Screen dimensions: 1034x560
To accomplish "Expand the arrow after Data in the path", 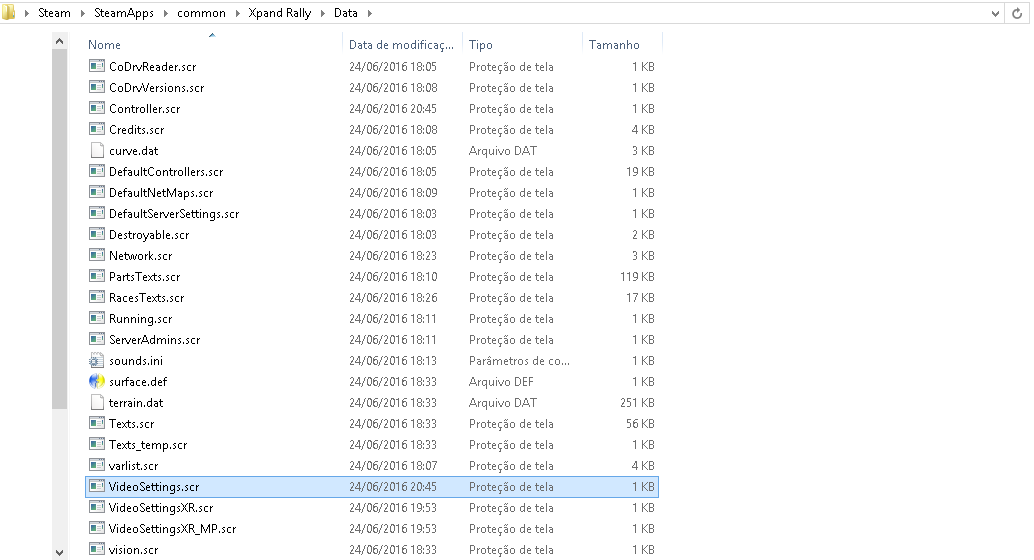I will coord(369,13).
